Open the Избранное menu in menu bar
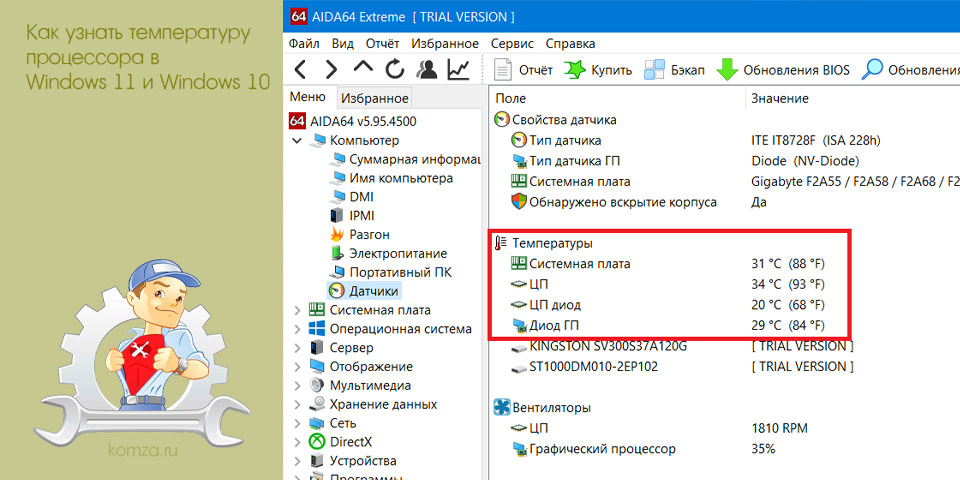This screenshot has width=960, height=480. point(445,43)
